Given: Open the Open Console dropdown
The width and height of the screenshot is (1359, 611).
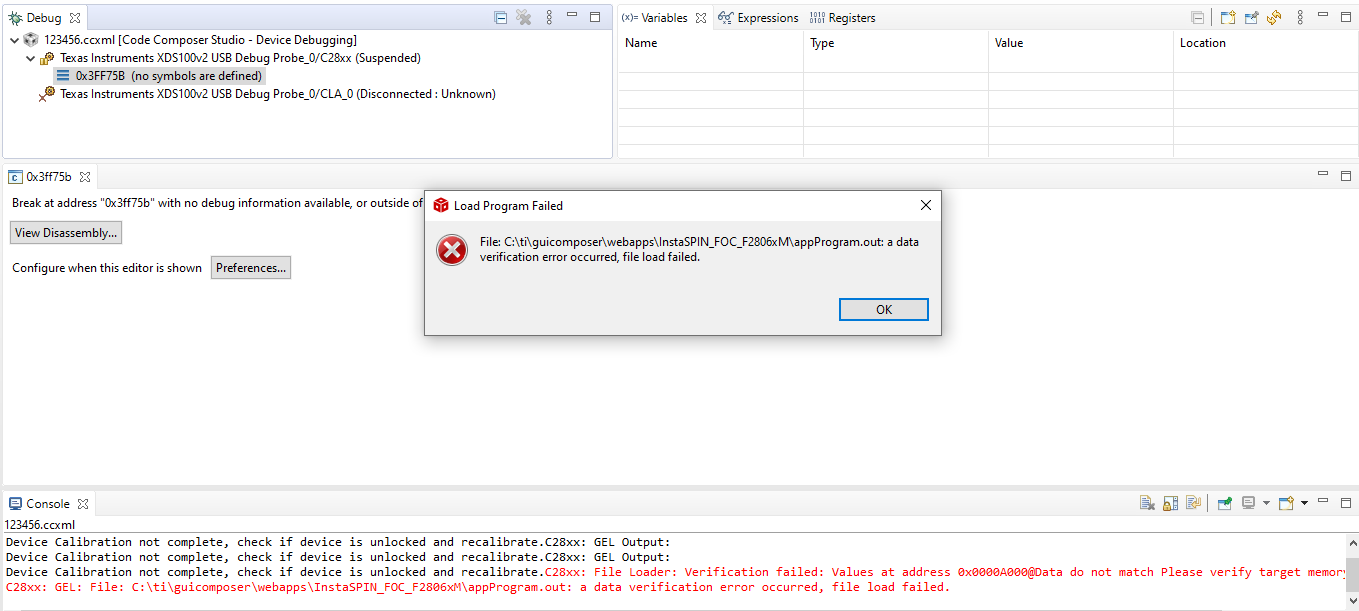Looking at the screenshot, I should (x=1306, y=503).
